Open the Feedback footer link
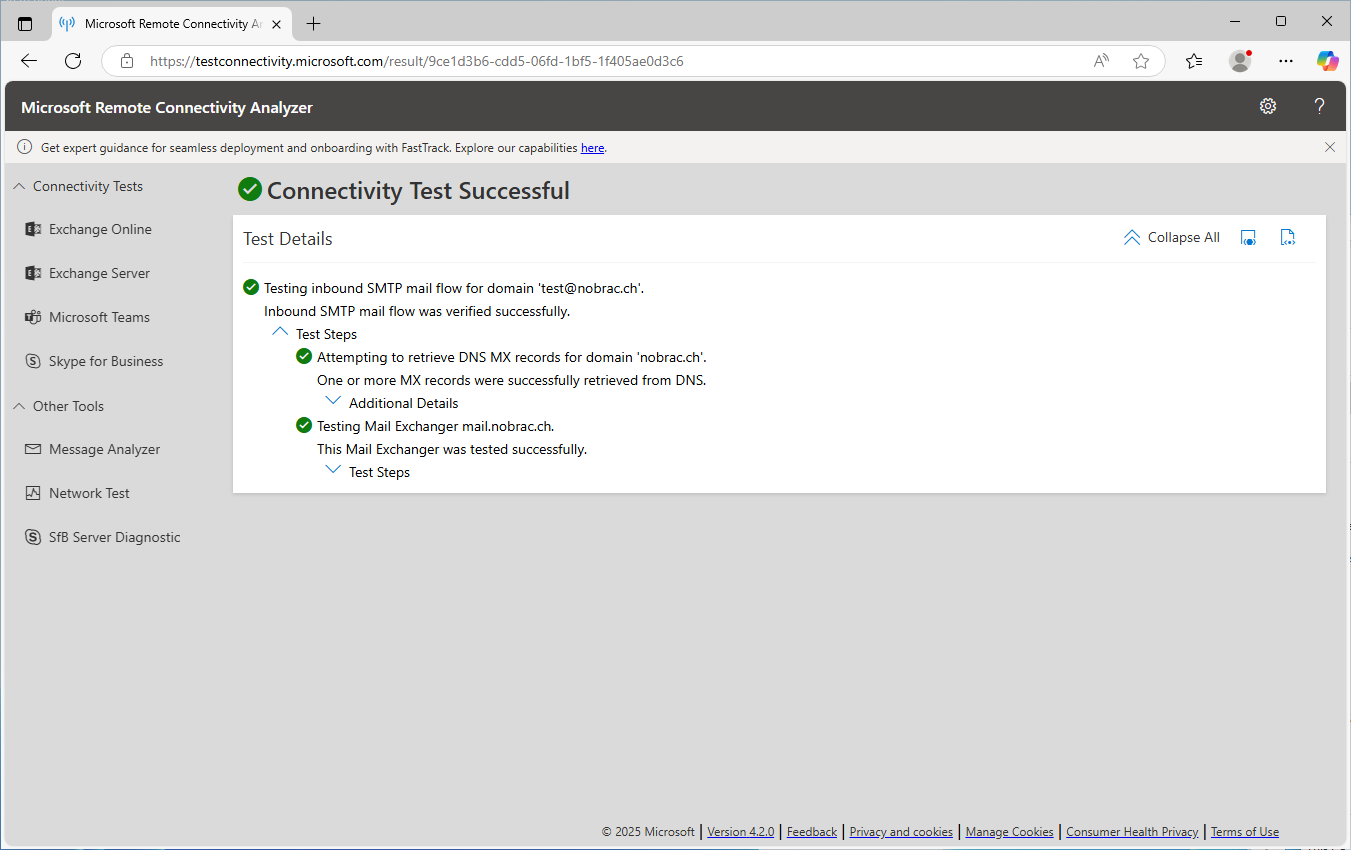This screenshot has height=850, width=1351. coord(812,832)
